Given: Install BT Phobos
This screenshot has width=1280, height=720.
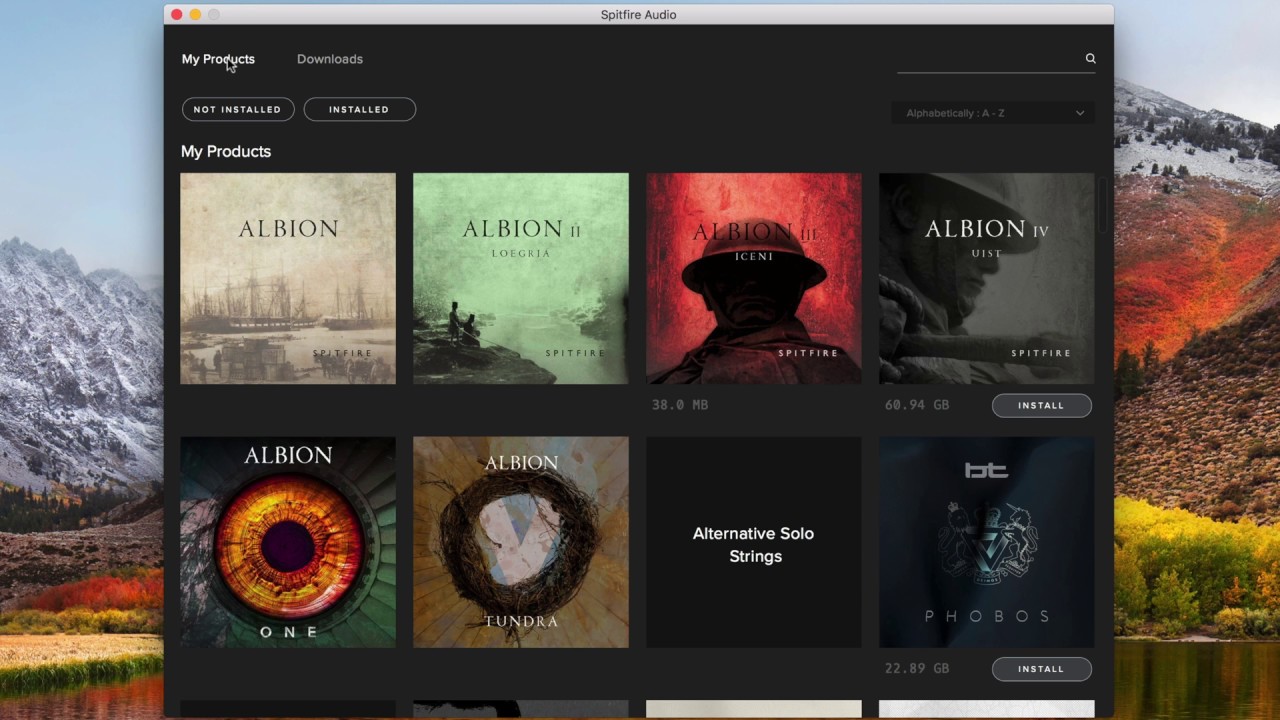Looking at the screenshot, I should pyautogui.click(x=1041, y=668).
